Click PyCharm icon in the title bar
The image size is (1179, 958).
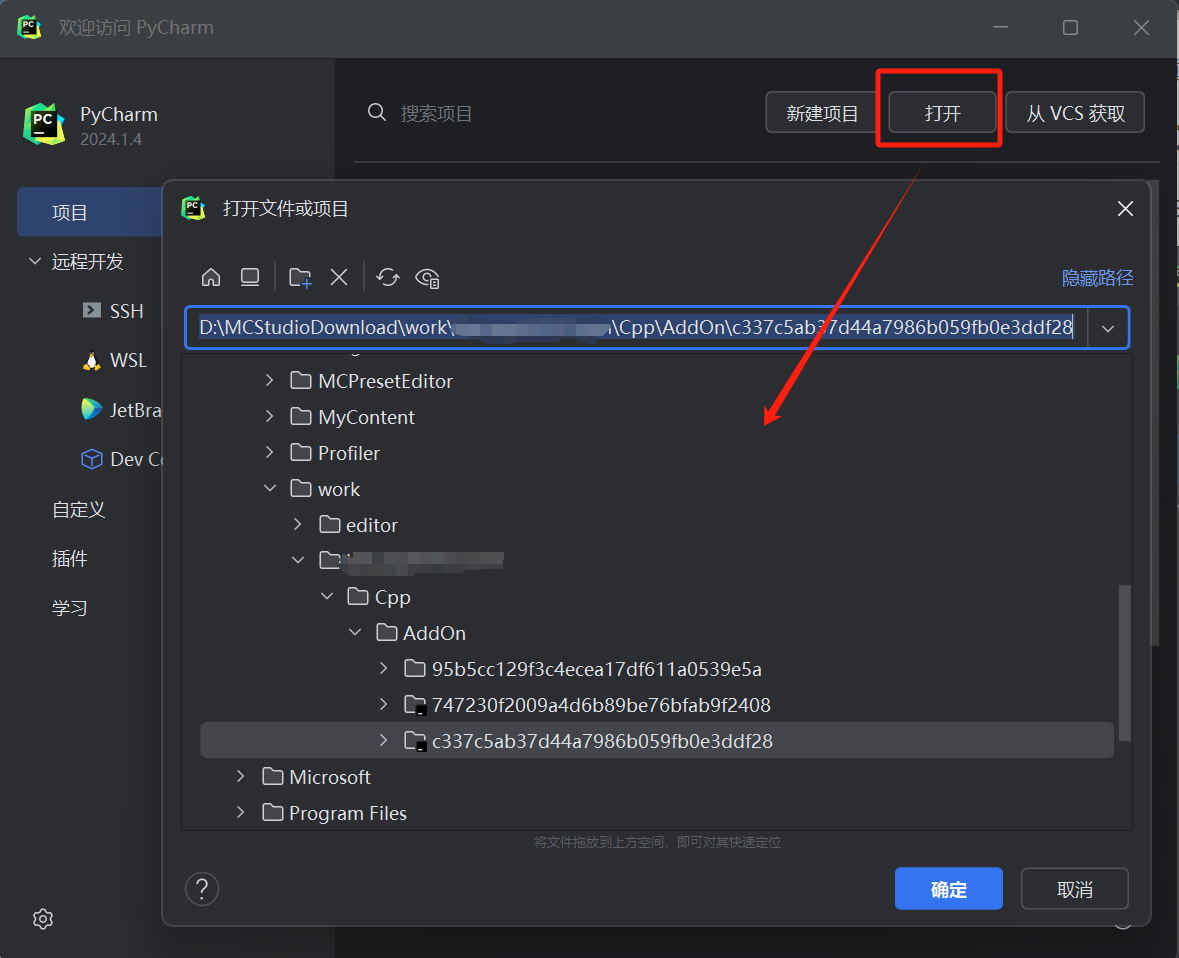click(x=29, y=27)
